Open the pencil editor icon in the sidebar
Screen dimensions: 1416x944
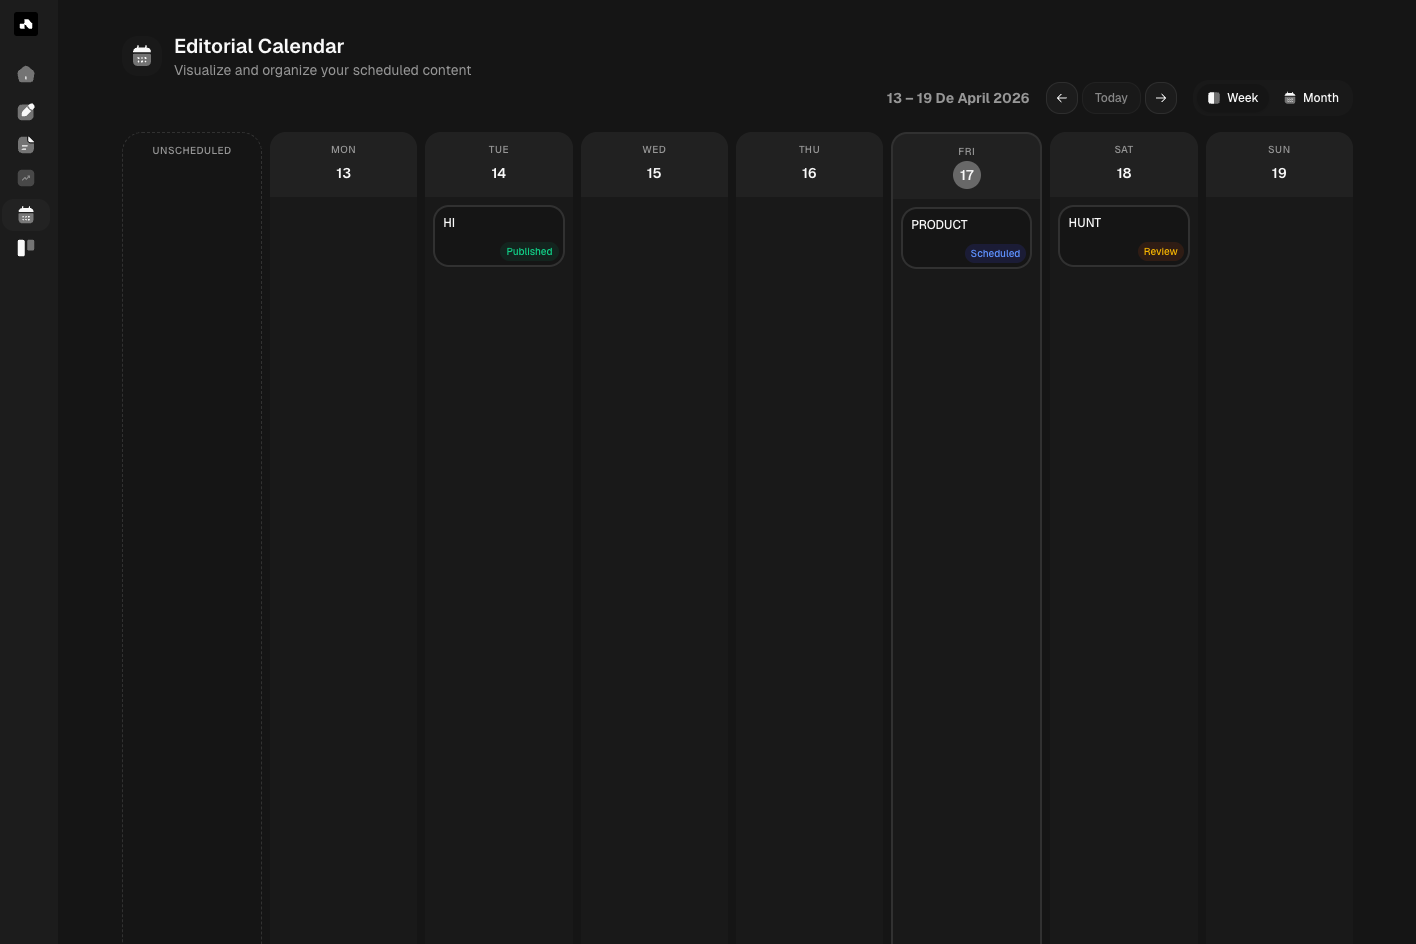tap(26, 111)
